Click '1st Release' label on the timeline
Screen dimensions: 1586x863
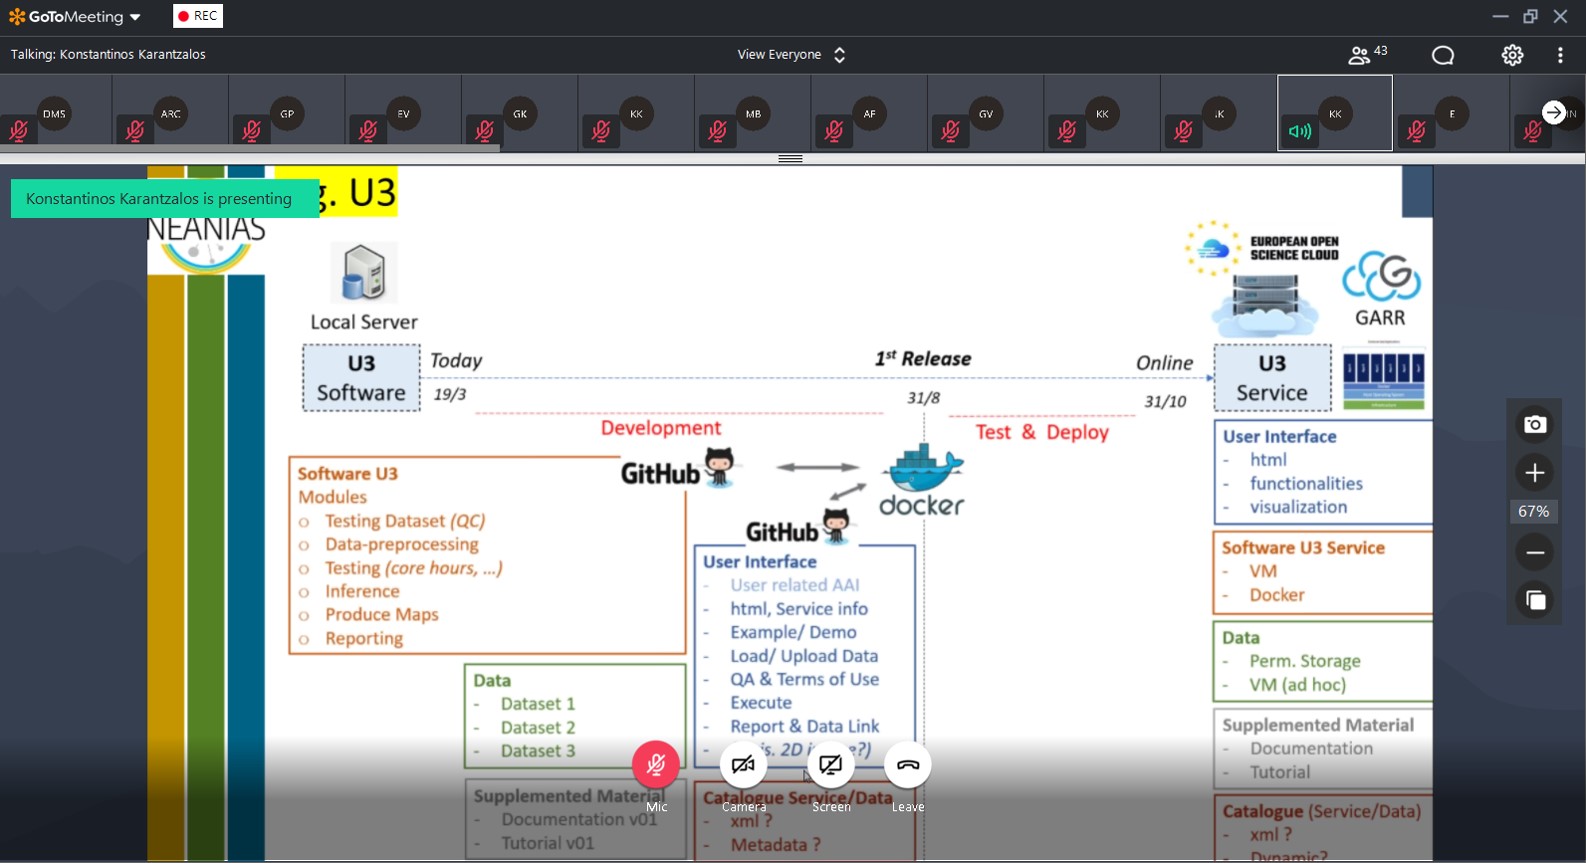(x=923, y=358)
